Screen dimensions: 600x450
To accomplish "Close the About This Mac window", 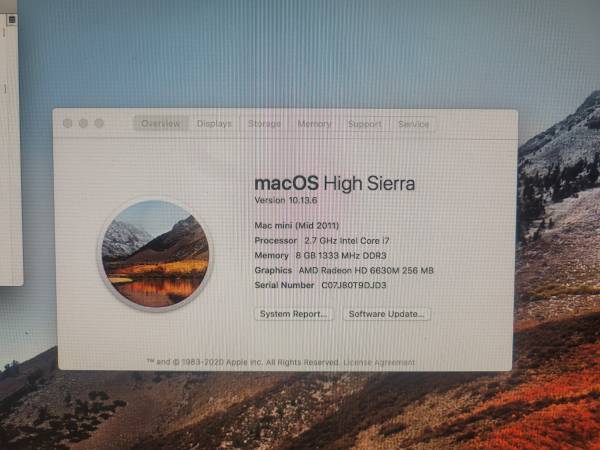I will click(x=68, y=123).
